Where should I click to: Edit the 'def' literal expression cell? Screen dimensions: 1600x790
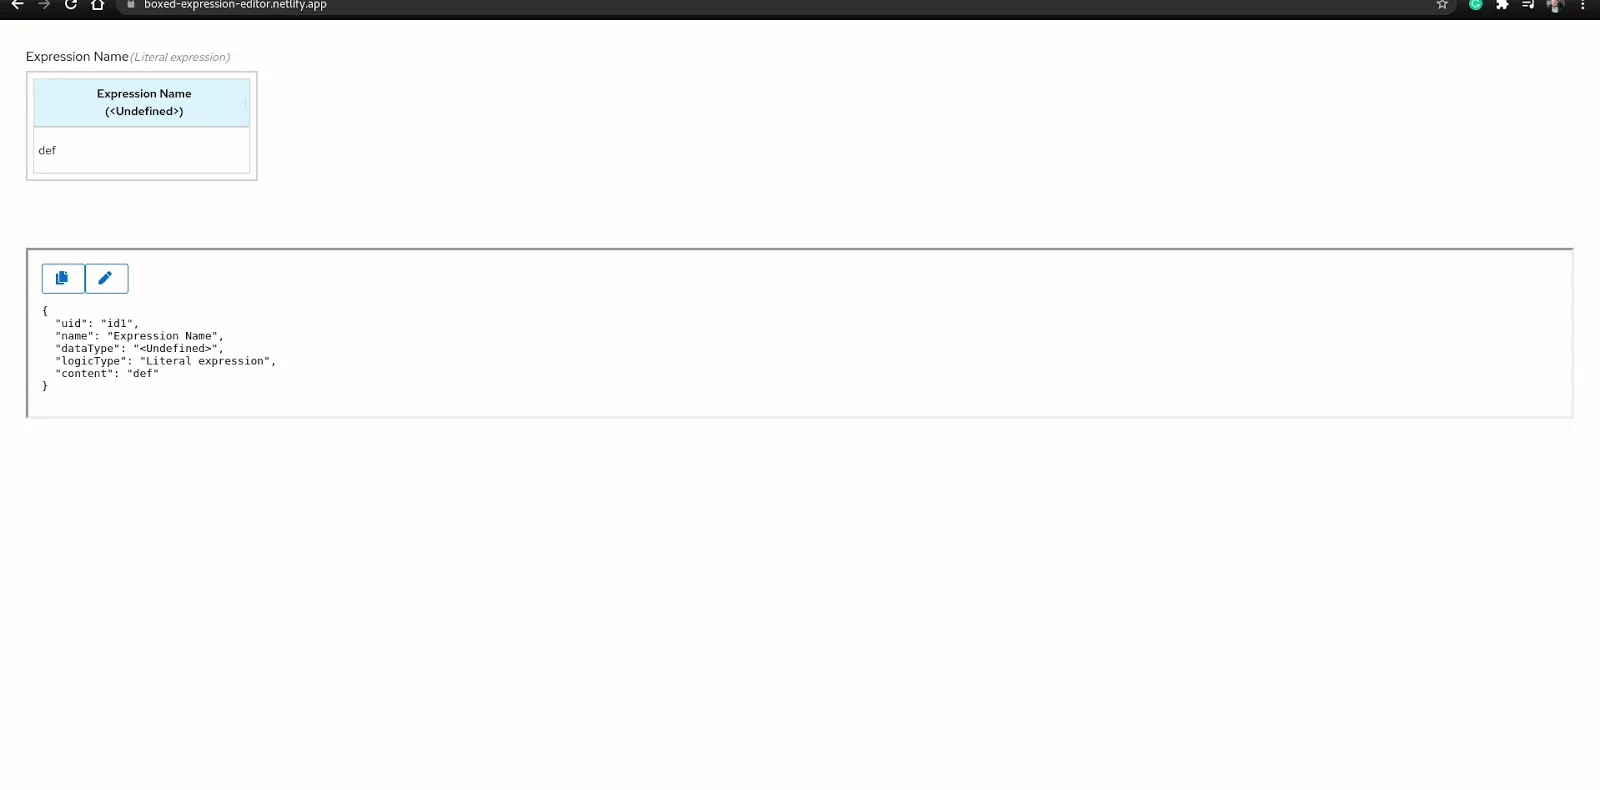(x=141, y=150)
